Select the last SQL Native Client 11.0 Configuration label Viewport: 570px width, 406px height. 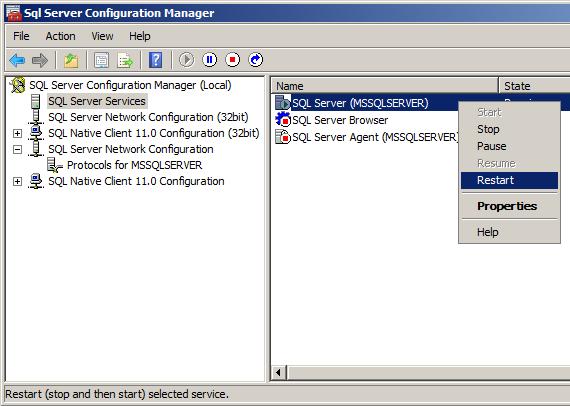tap(136, 181)
